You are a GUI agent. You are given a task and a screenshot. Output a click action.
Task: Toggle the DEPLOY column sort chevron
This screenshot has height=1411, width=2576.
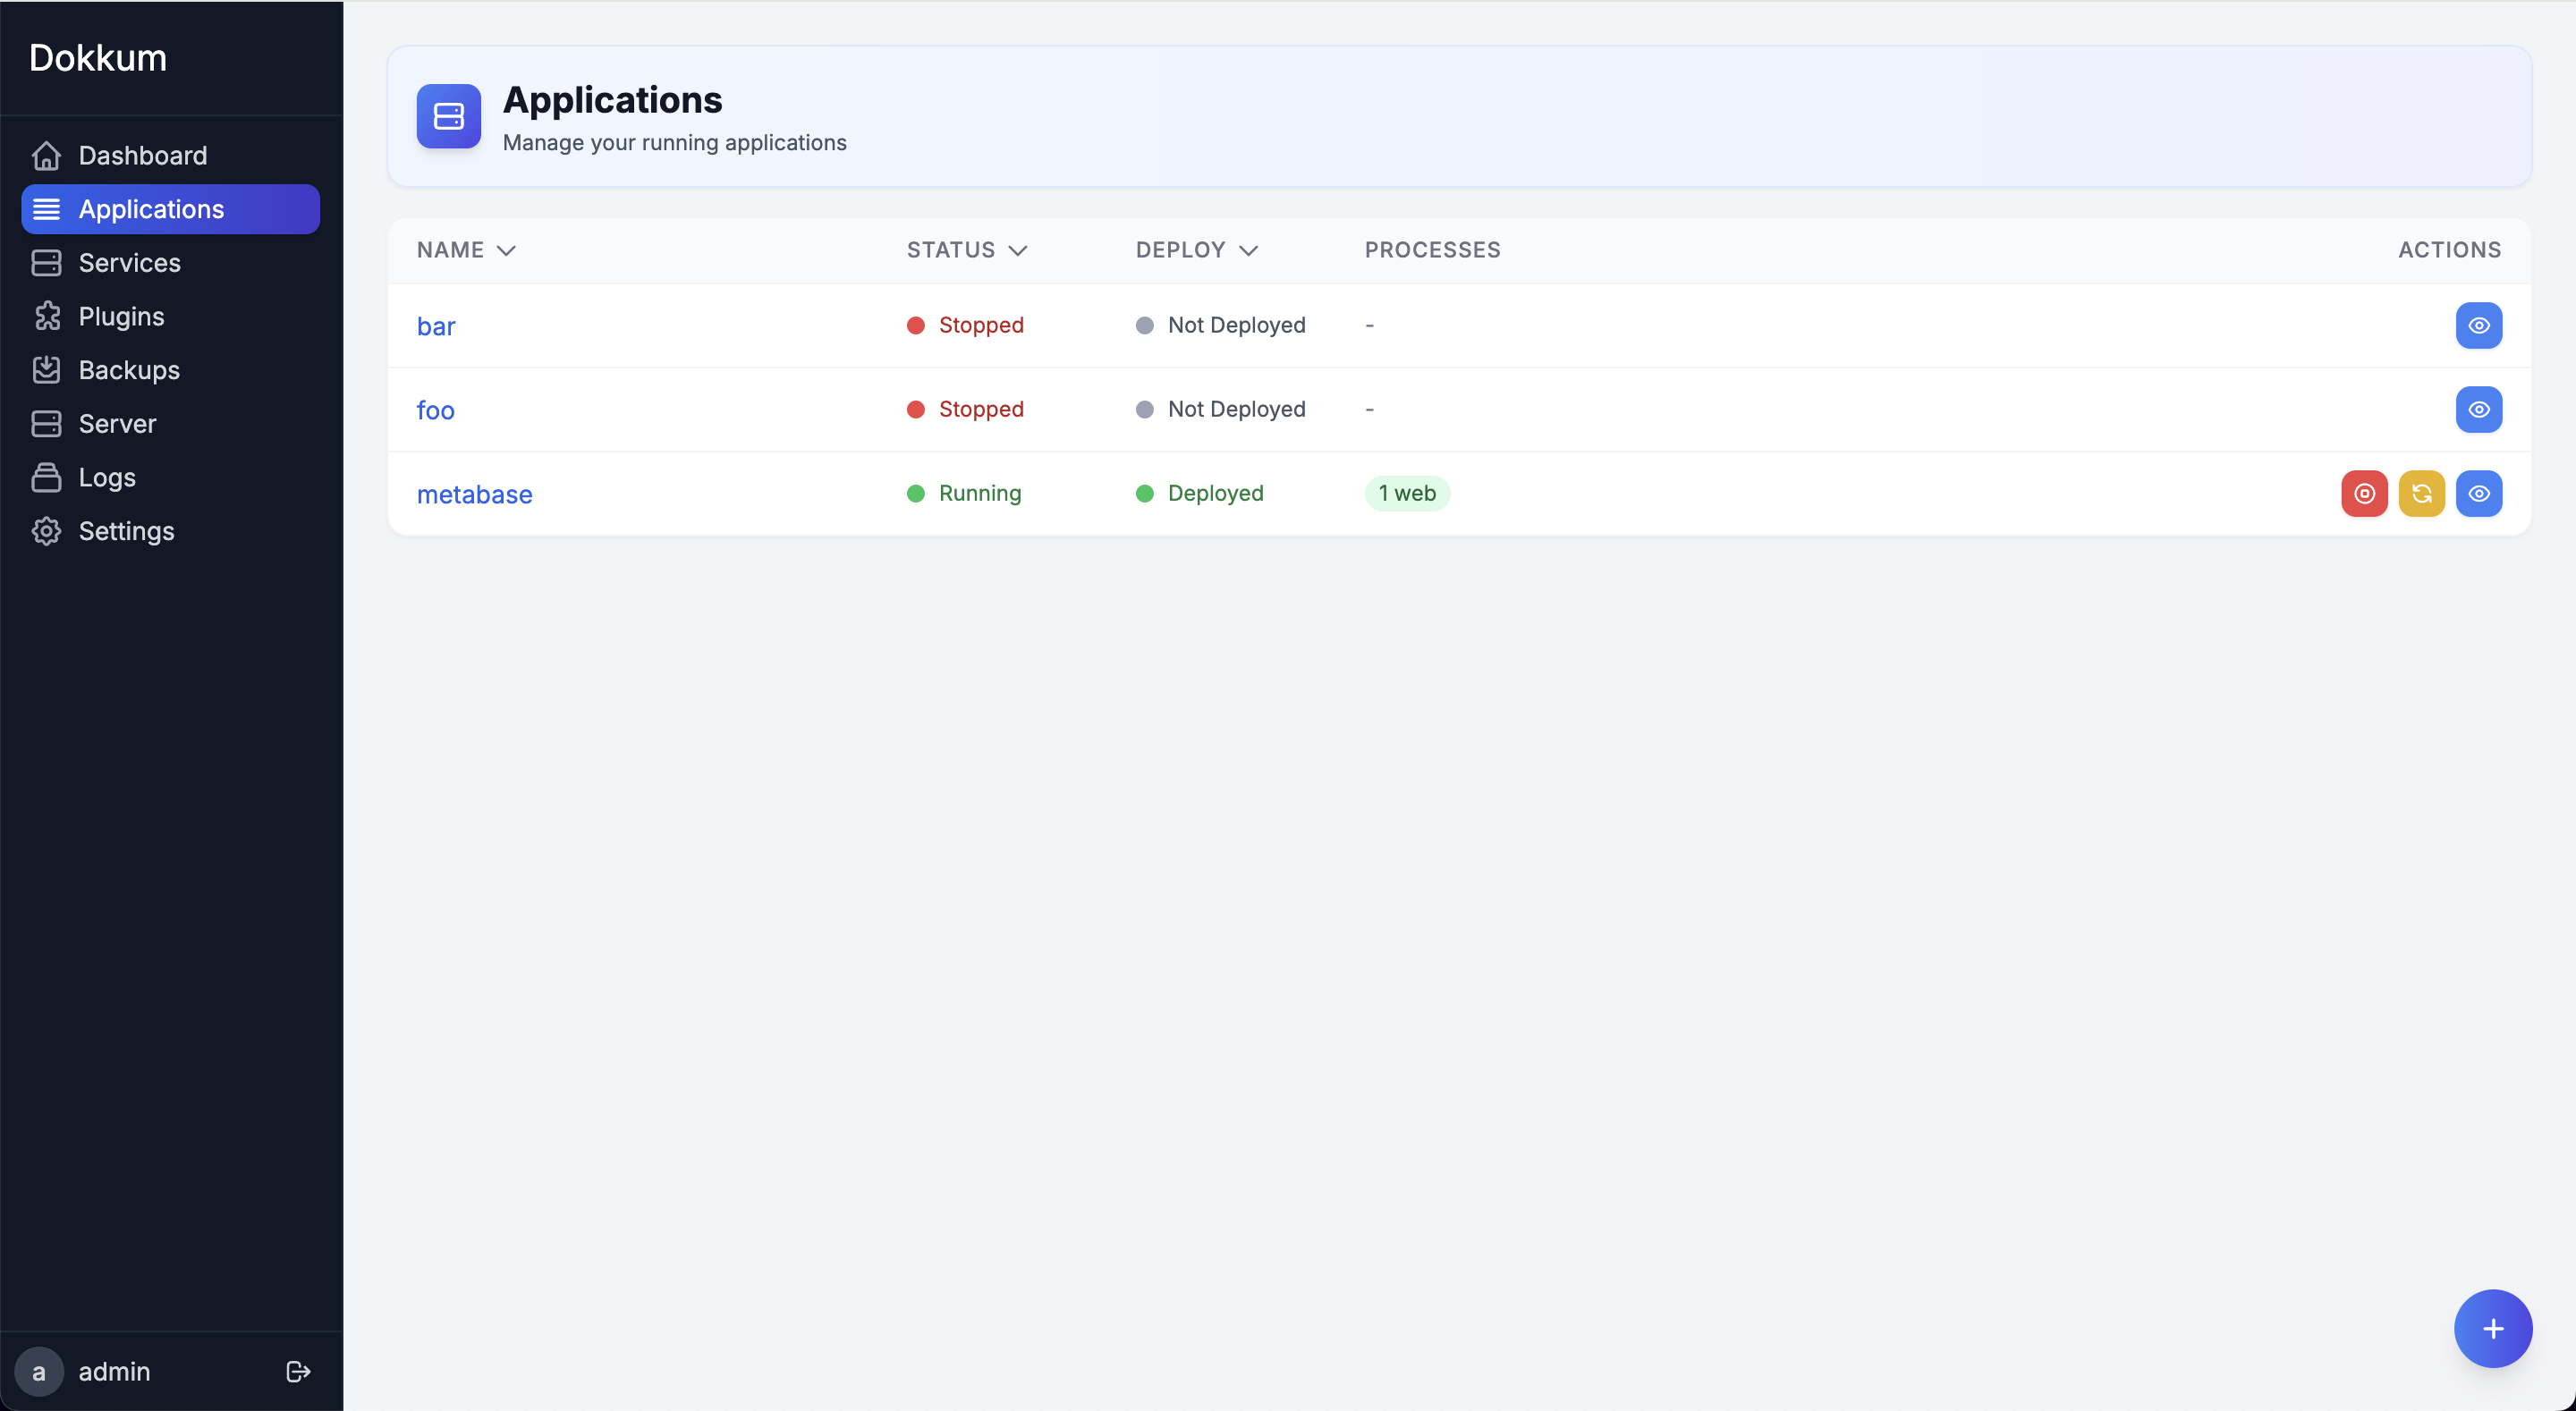pyautogui.click(x=1248, y=250)
